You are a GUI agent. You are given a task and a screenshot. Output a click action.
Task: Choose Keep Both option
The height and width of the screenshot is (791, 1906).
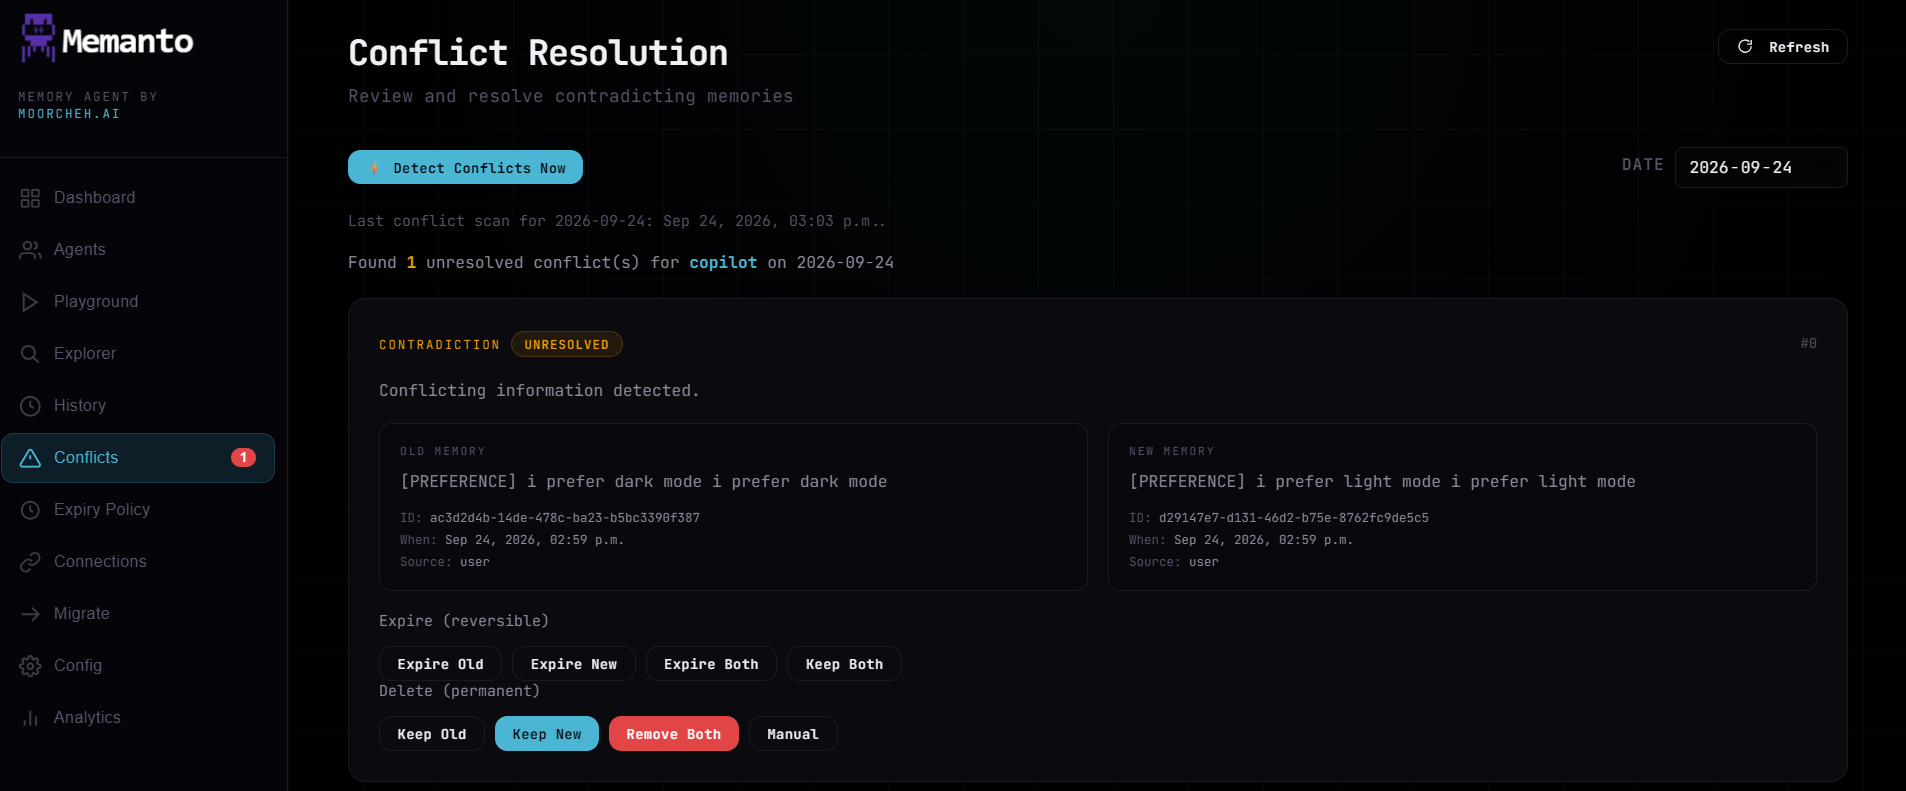(844, 664)
